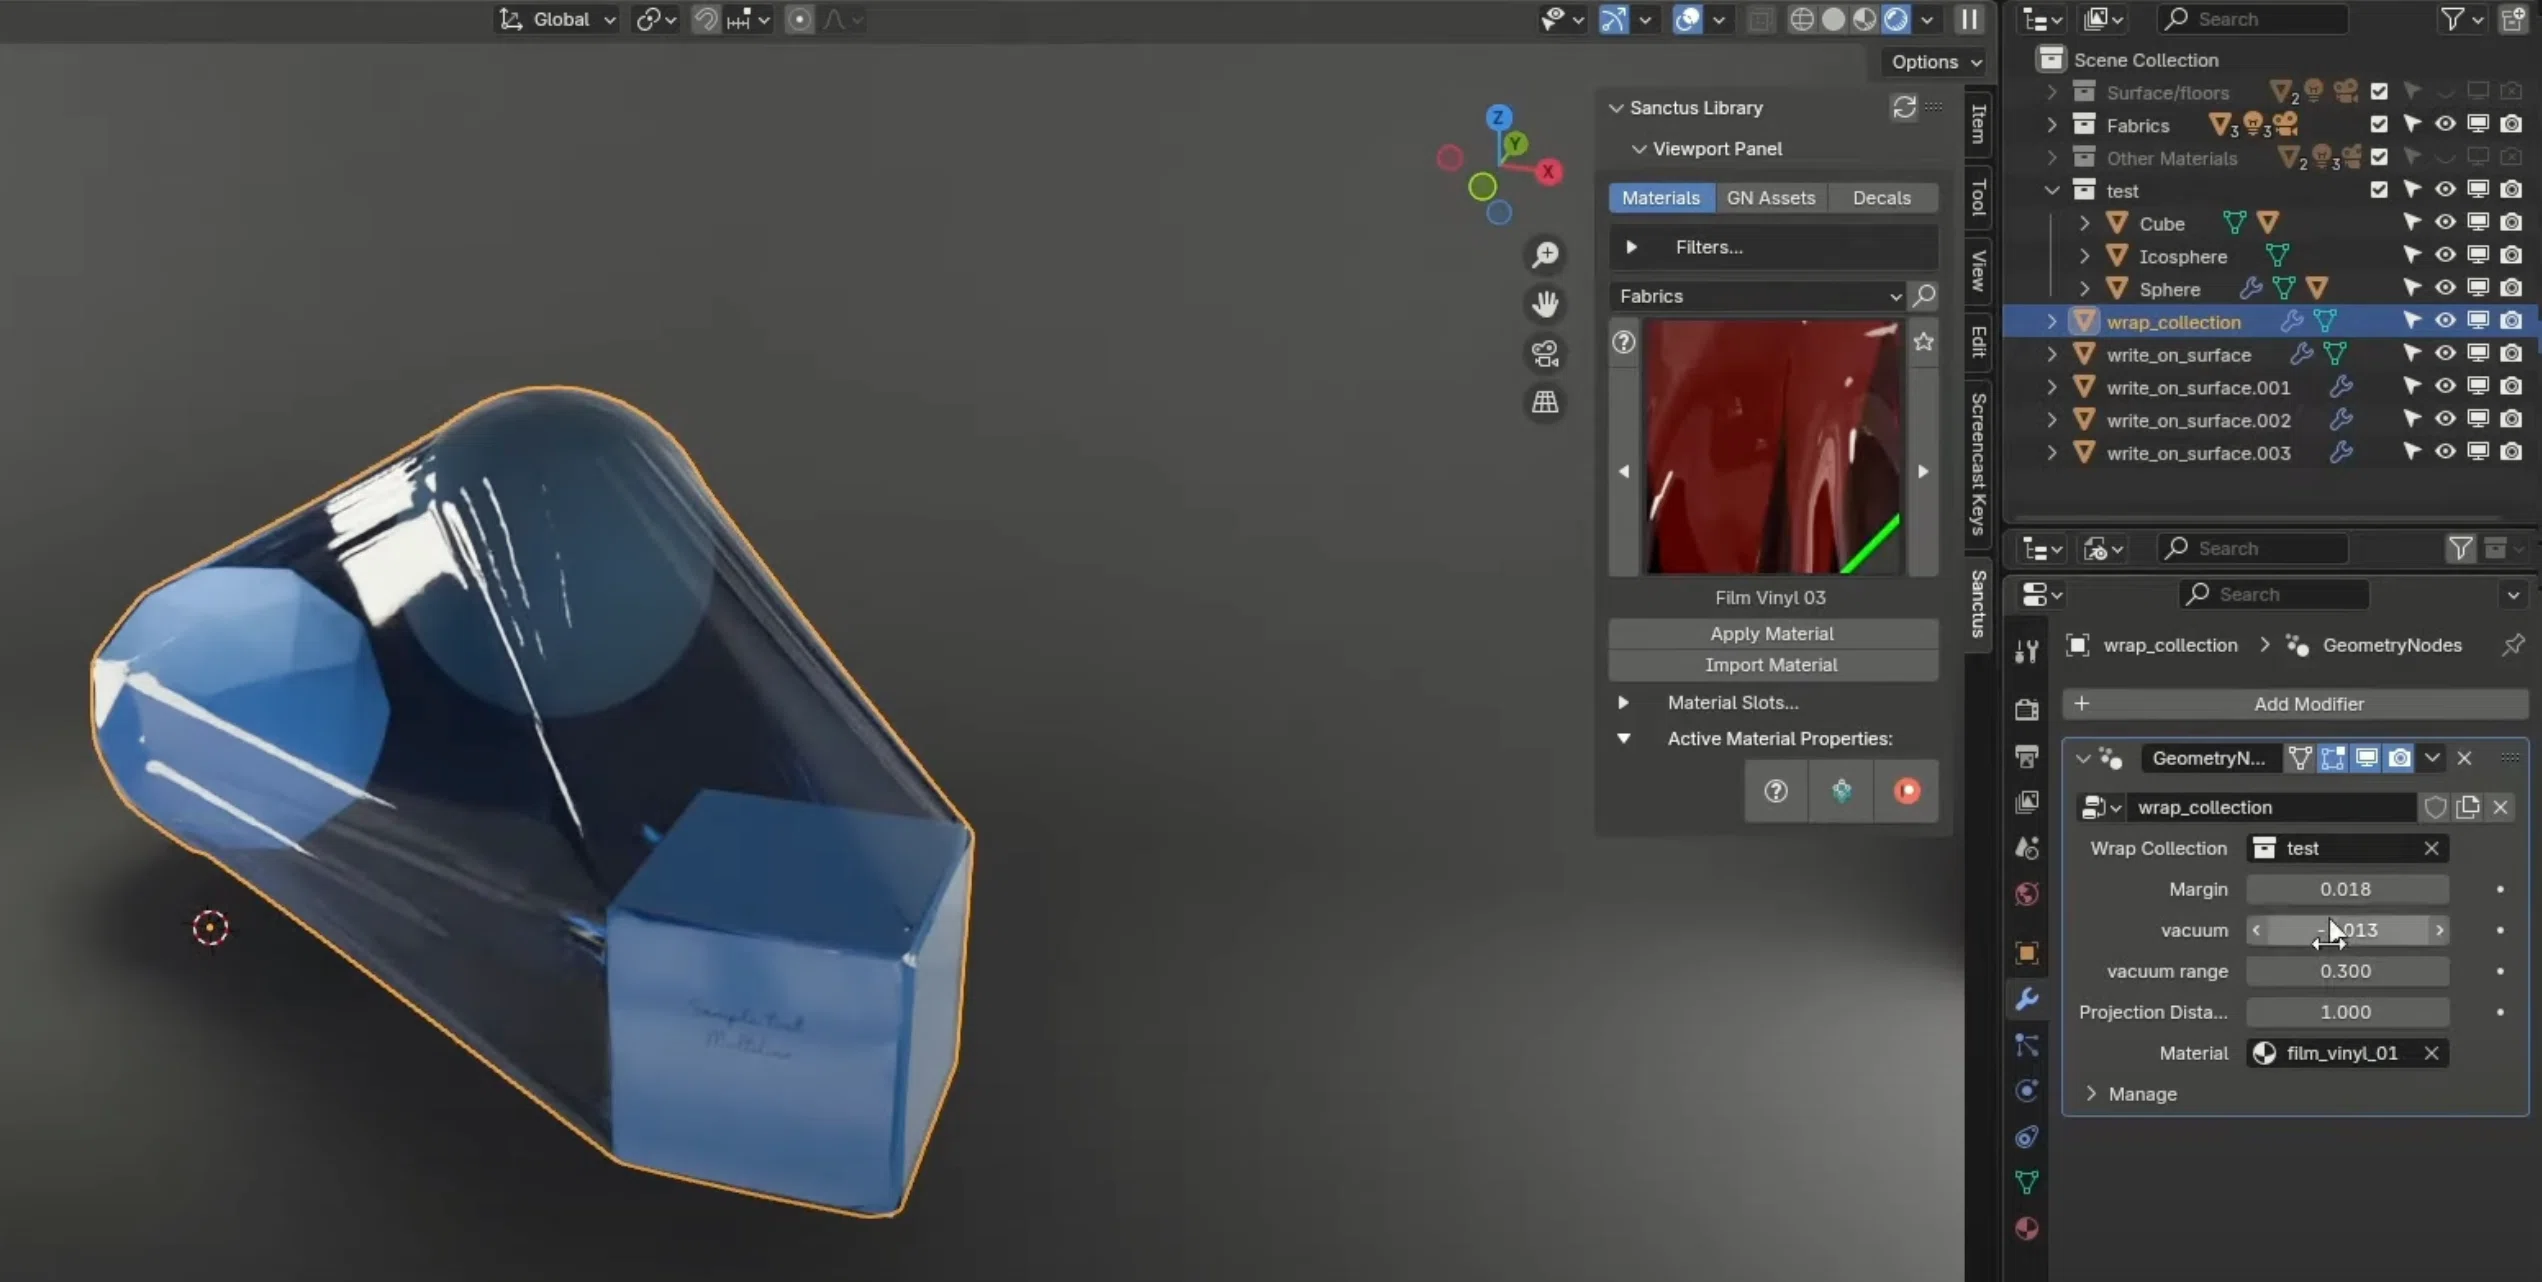Open the Global transform orientation dropdown
2542x1282 pixels.
(x=558, y=19)
